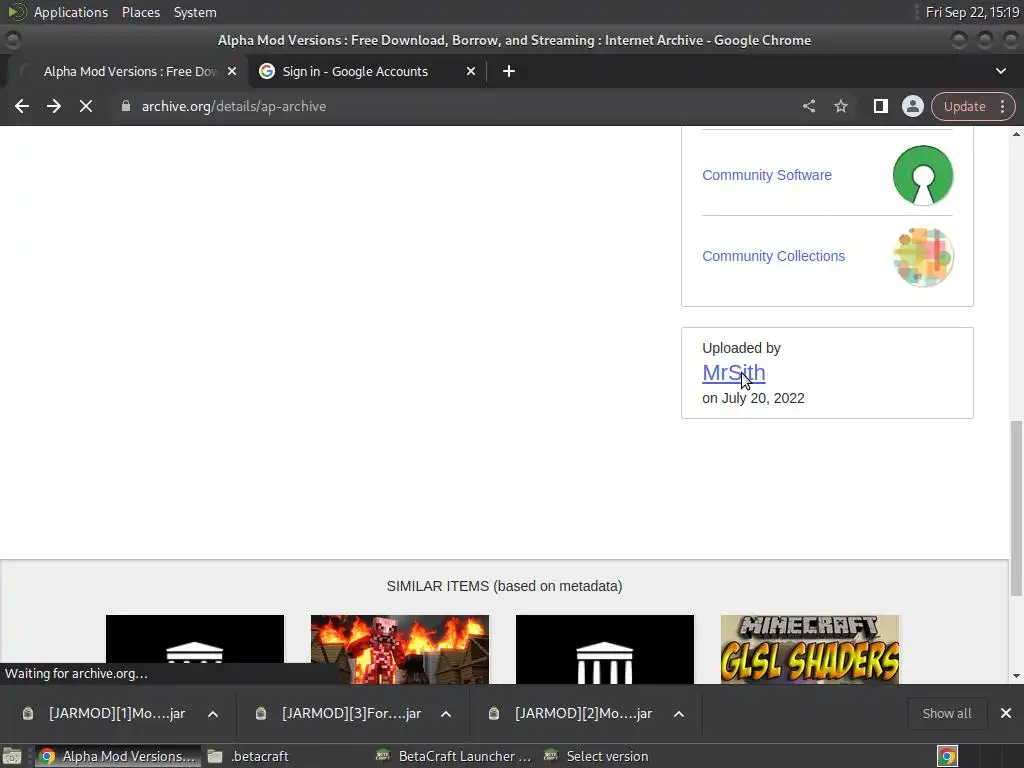Image resolution: width=1024 pixels, height=768 pixels.
Task: Open uploader MrSith profile link
Action: [733, 372]
